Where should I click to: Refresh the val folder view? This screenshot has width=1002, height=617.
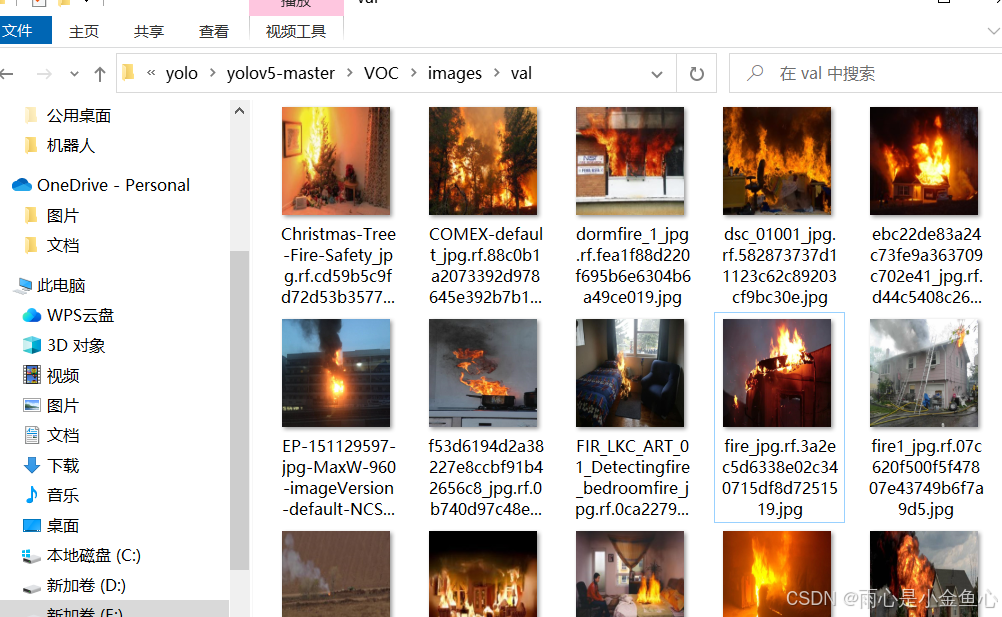(697, 74)
